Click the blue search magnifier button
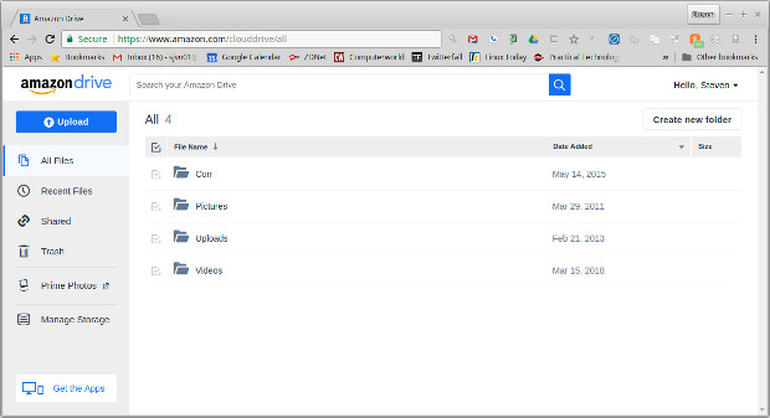The height and width of the screenshot is (418, 770). coord(559,84)
